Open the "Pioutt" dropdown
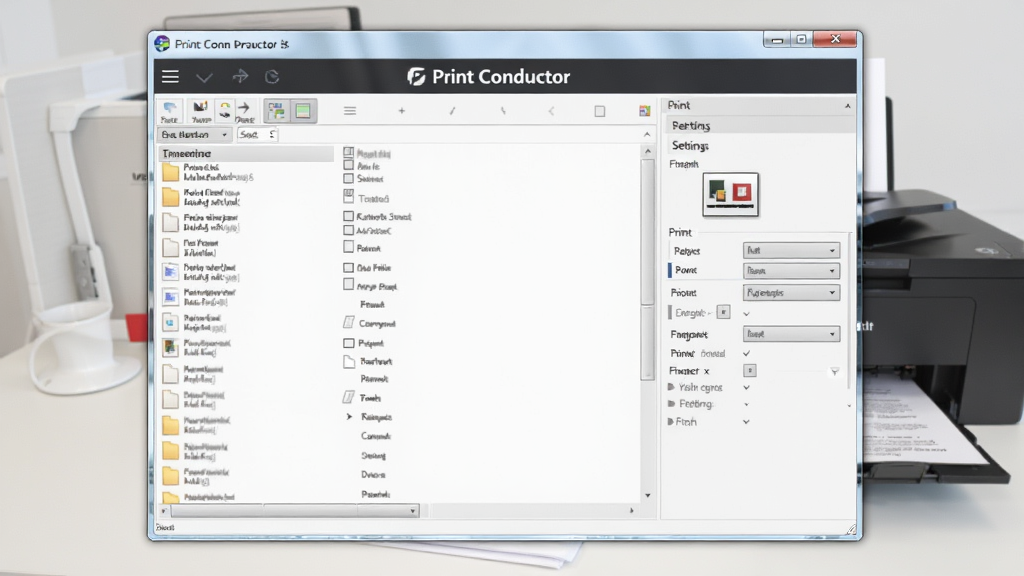 coord(791,293)
